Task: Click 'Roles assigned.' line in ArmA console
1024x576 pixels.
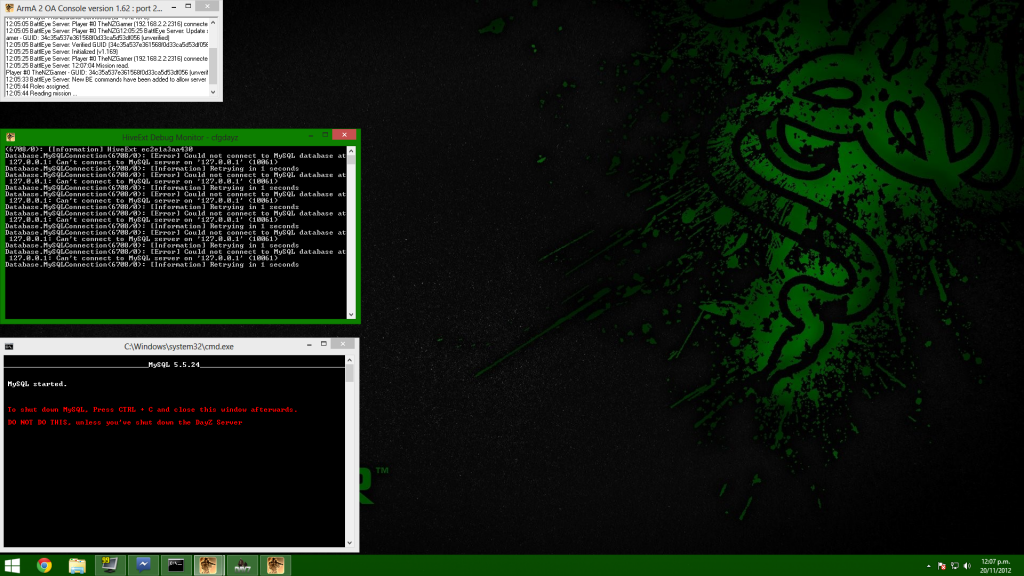Action: click(x=38, y=86)
